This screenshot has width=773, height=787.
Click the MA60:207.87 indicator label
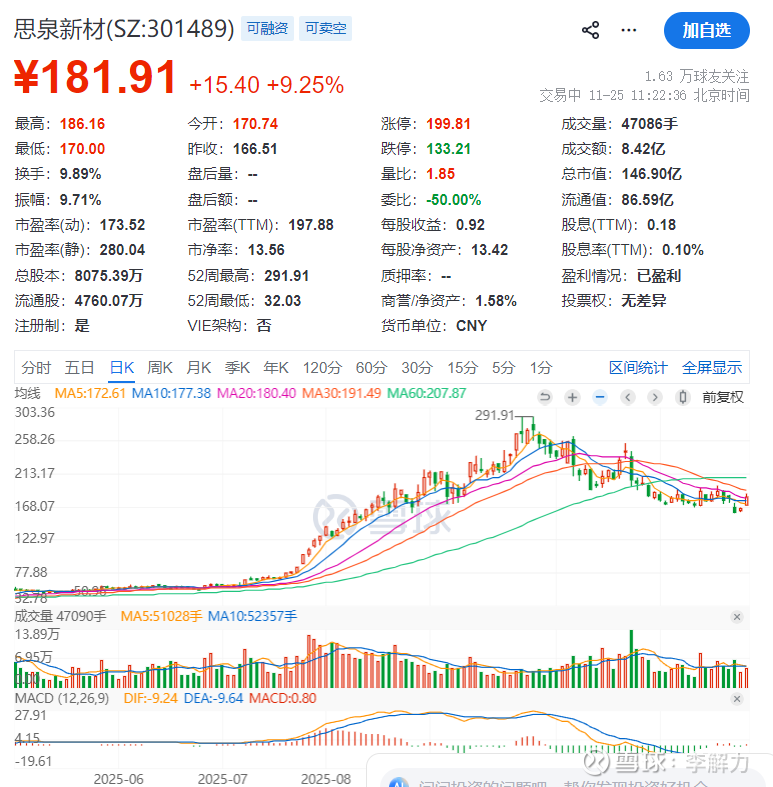coord(427,393)
